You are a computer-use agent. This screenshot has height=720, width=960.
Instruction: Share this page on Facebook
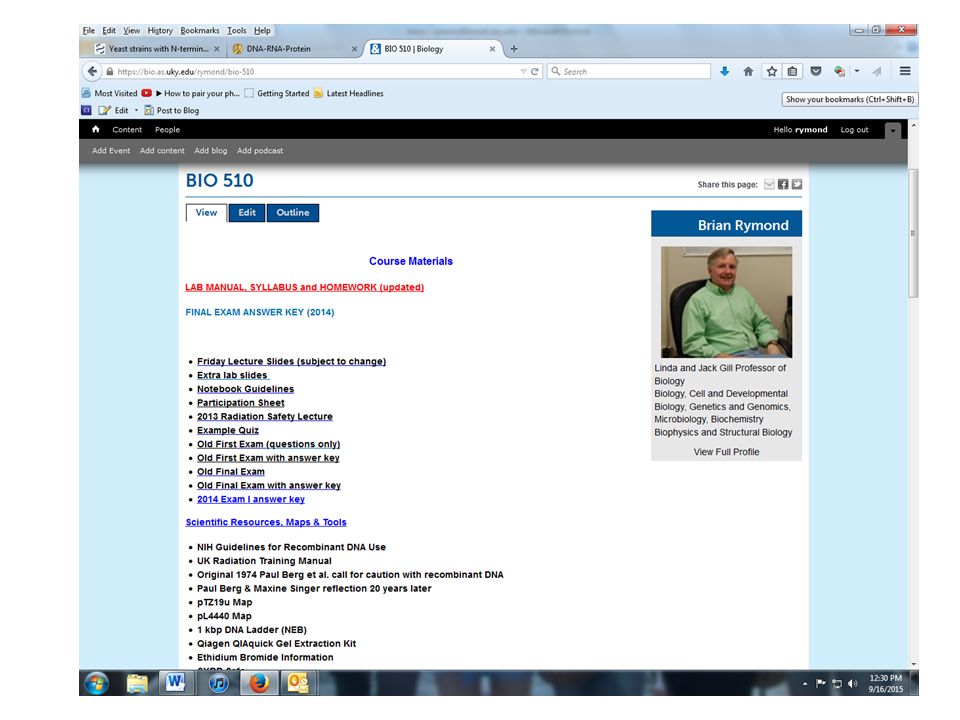[783, 184]
